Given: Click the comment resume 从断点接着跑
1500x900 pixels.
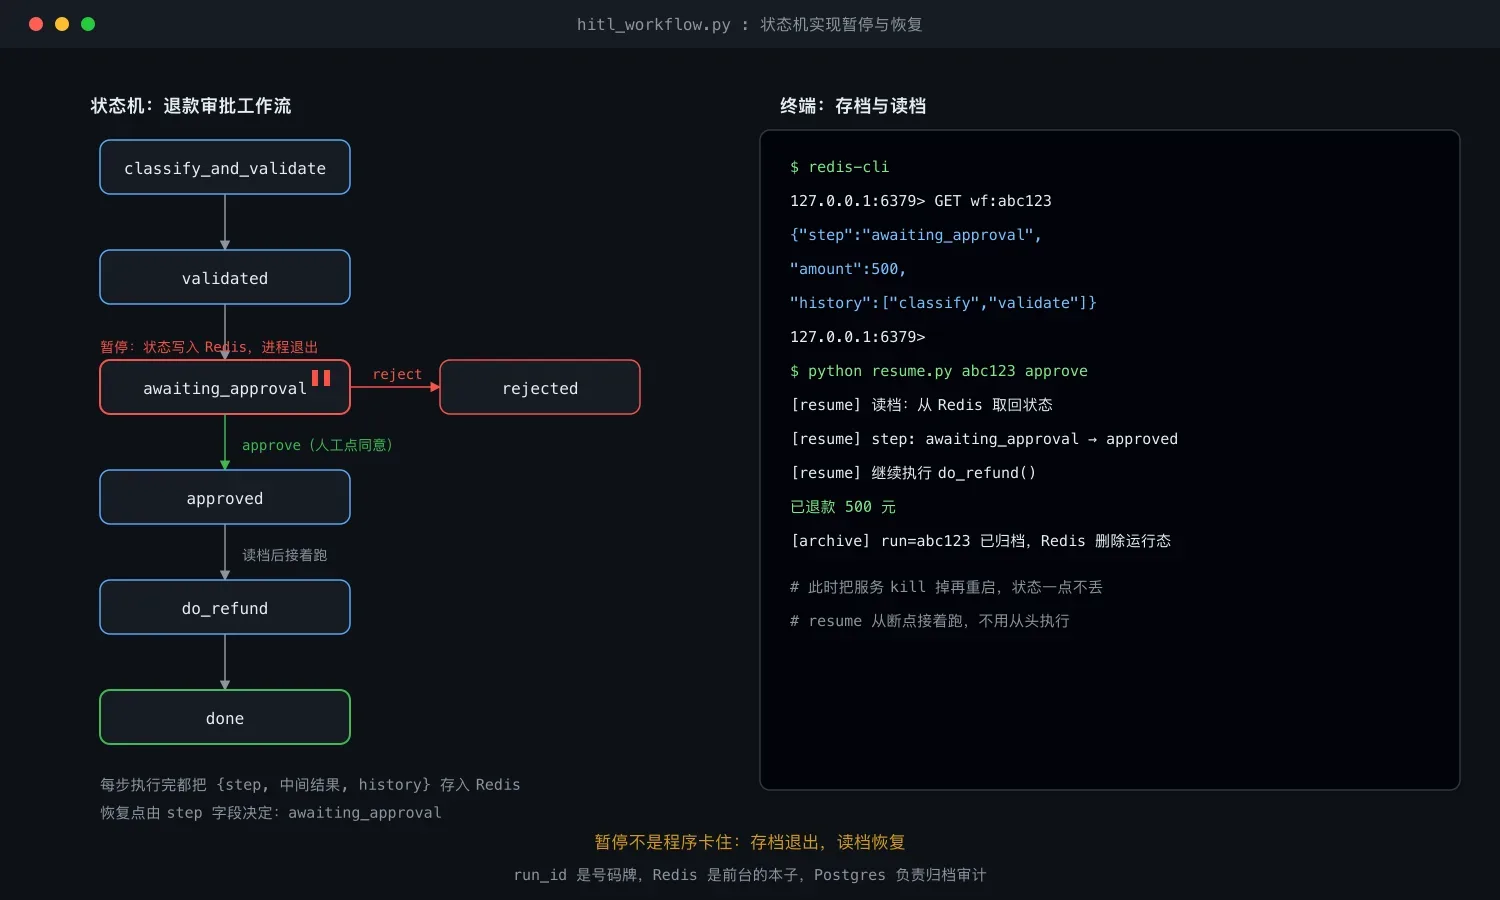Looking at the screenshot, I should (x=930, y=621).
